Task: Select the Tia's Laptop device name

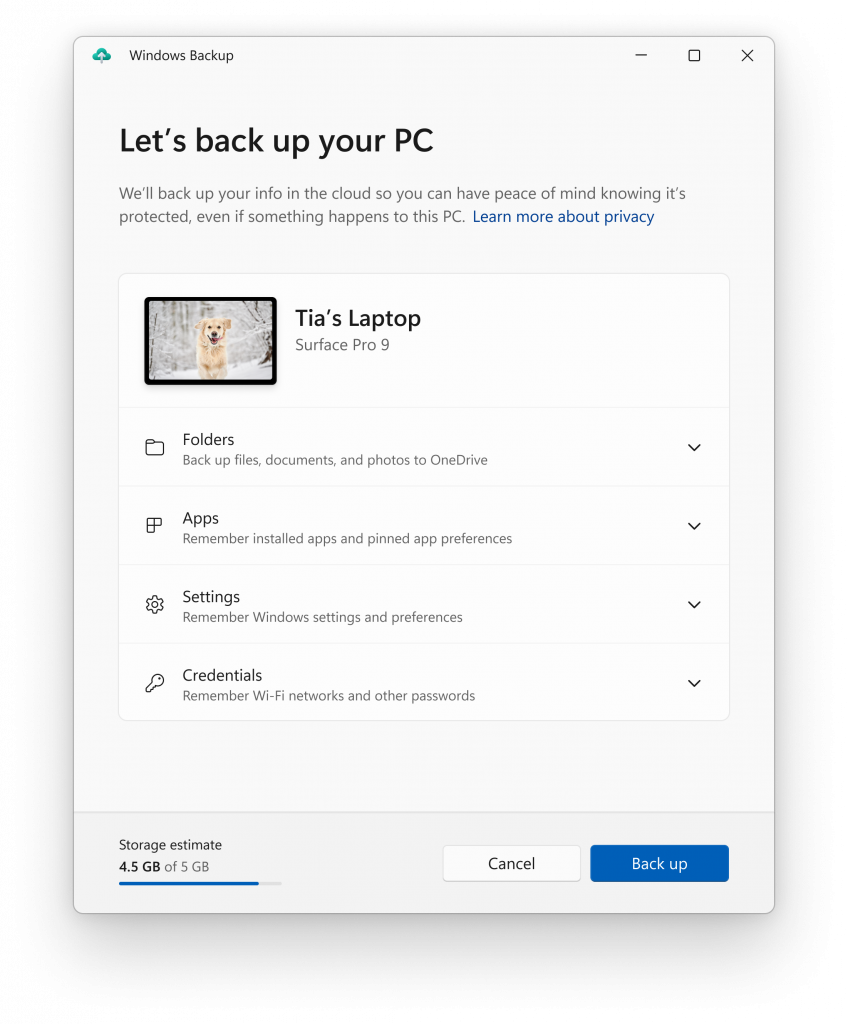Action: pyautogui.click(x=358, y=318)
